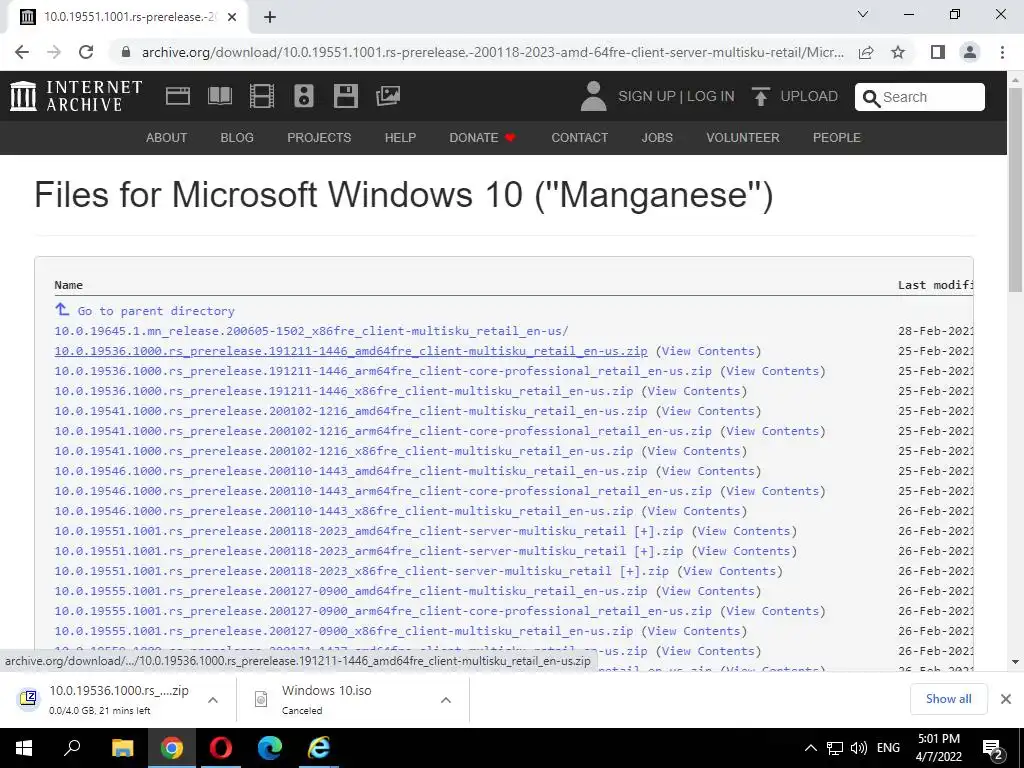Click the upload arrow icon

coord(760,96)
